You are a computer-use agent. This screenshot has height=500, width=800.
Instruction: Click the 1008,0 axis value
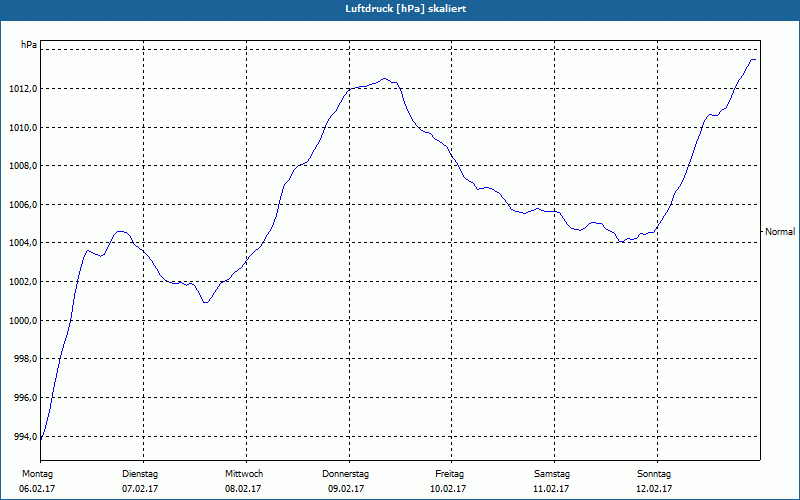point(23,166)
